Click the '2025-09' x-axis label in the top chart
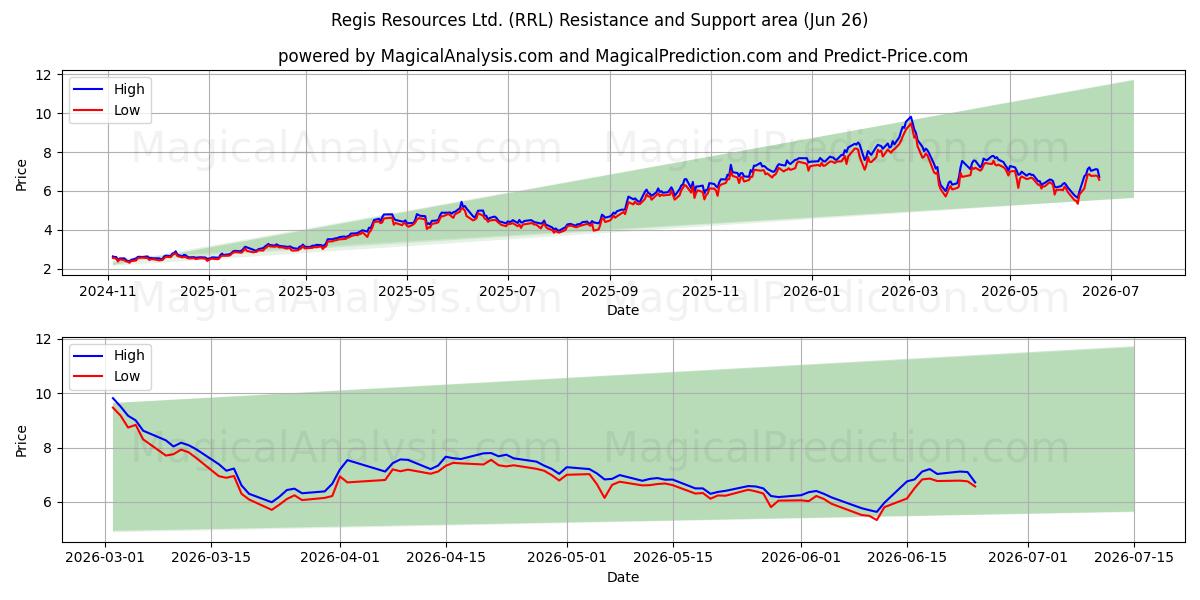This screenshot has width=1200, height=600. point(610,292)
